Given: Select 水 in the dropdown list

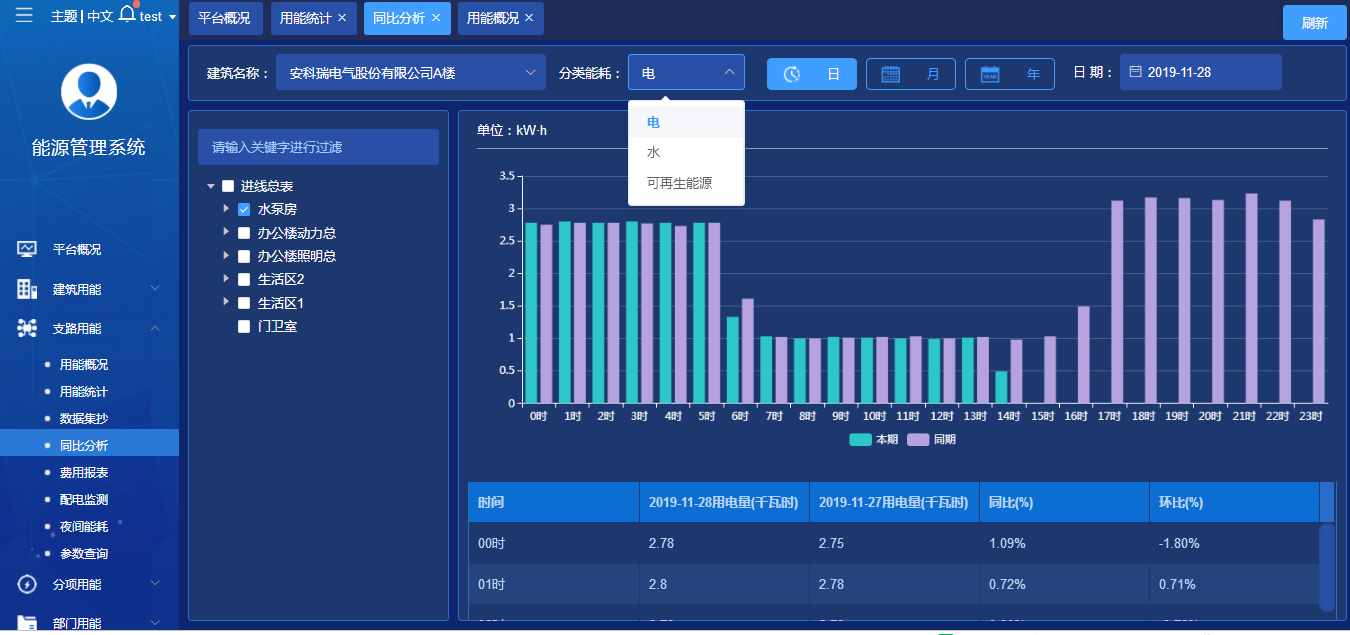Looking at the screenshot, I should click(x=686, y=153).
